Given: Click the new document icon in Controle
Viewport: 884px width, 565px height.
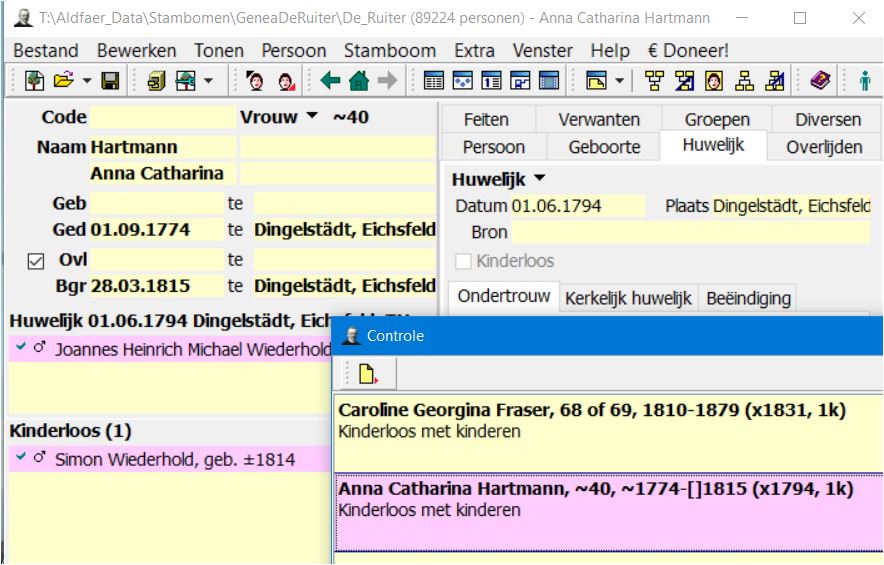Looking at the screenshot, I should pos(367,374).
